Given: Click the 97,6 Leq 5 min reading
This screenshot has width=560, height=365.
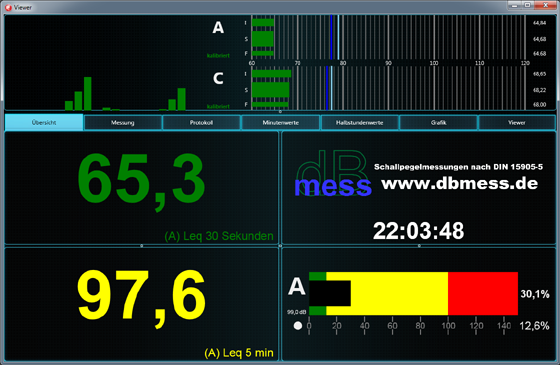Looking at the screenshot, I should click(x=141, y=299).
